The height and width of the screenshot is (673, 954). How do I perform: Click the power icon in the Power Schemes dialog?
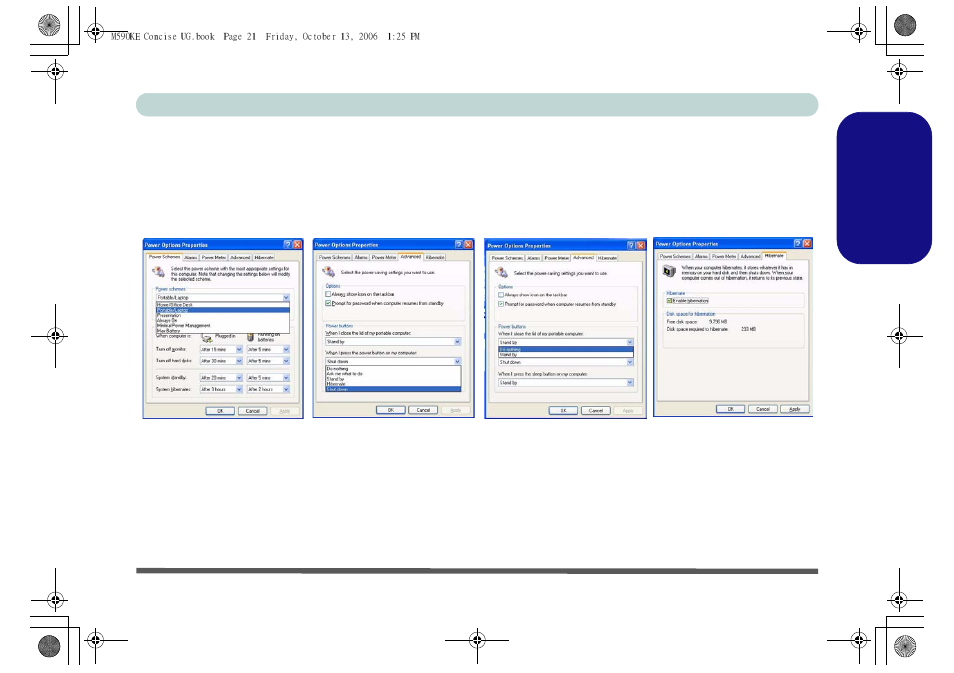coord(158,273)
